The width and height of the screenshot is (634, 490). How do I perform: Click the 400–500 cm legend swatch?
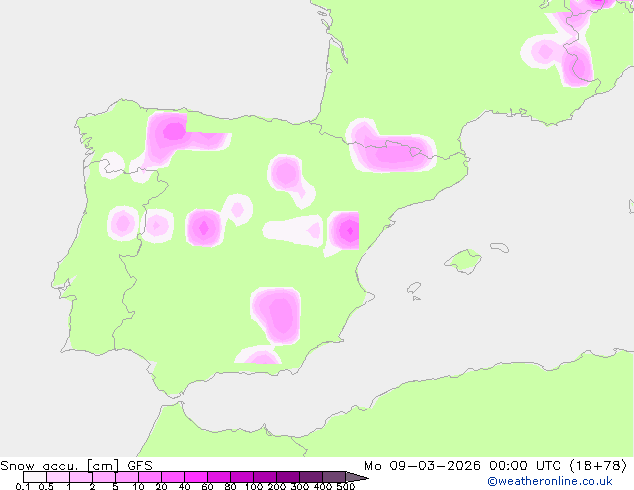click(x=334, y=477)
